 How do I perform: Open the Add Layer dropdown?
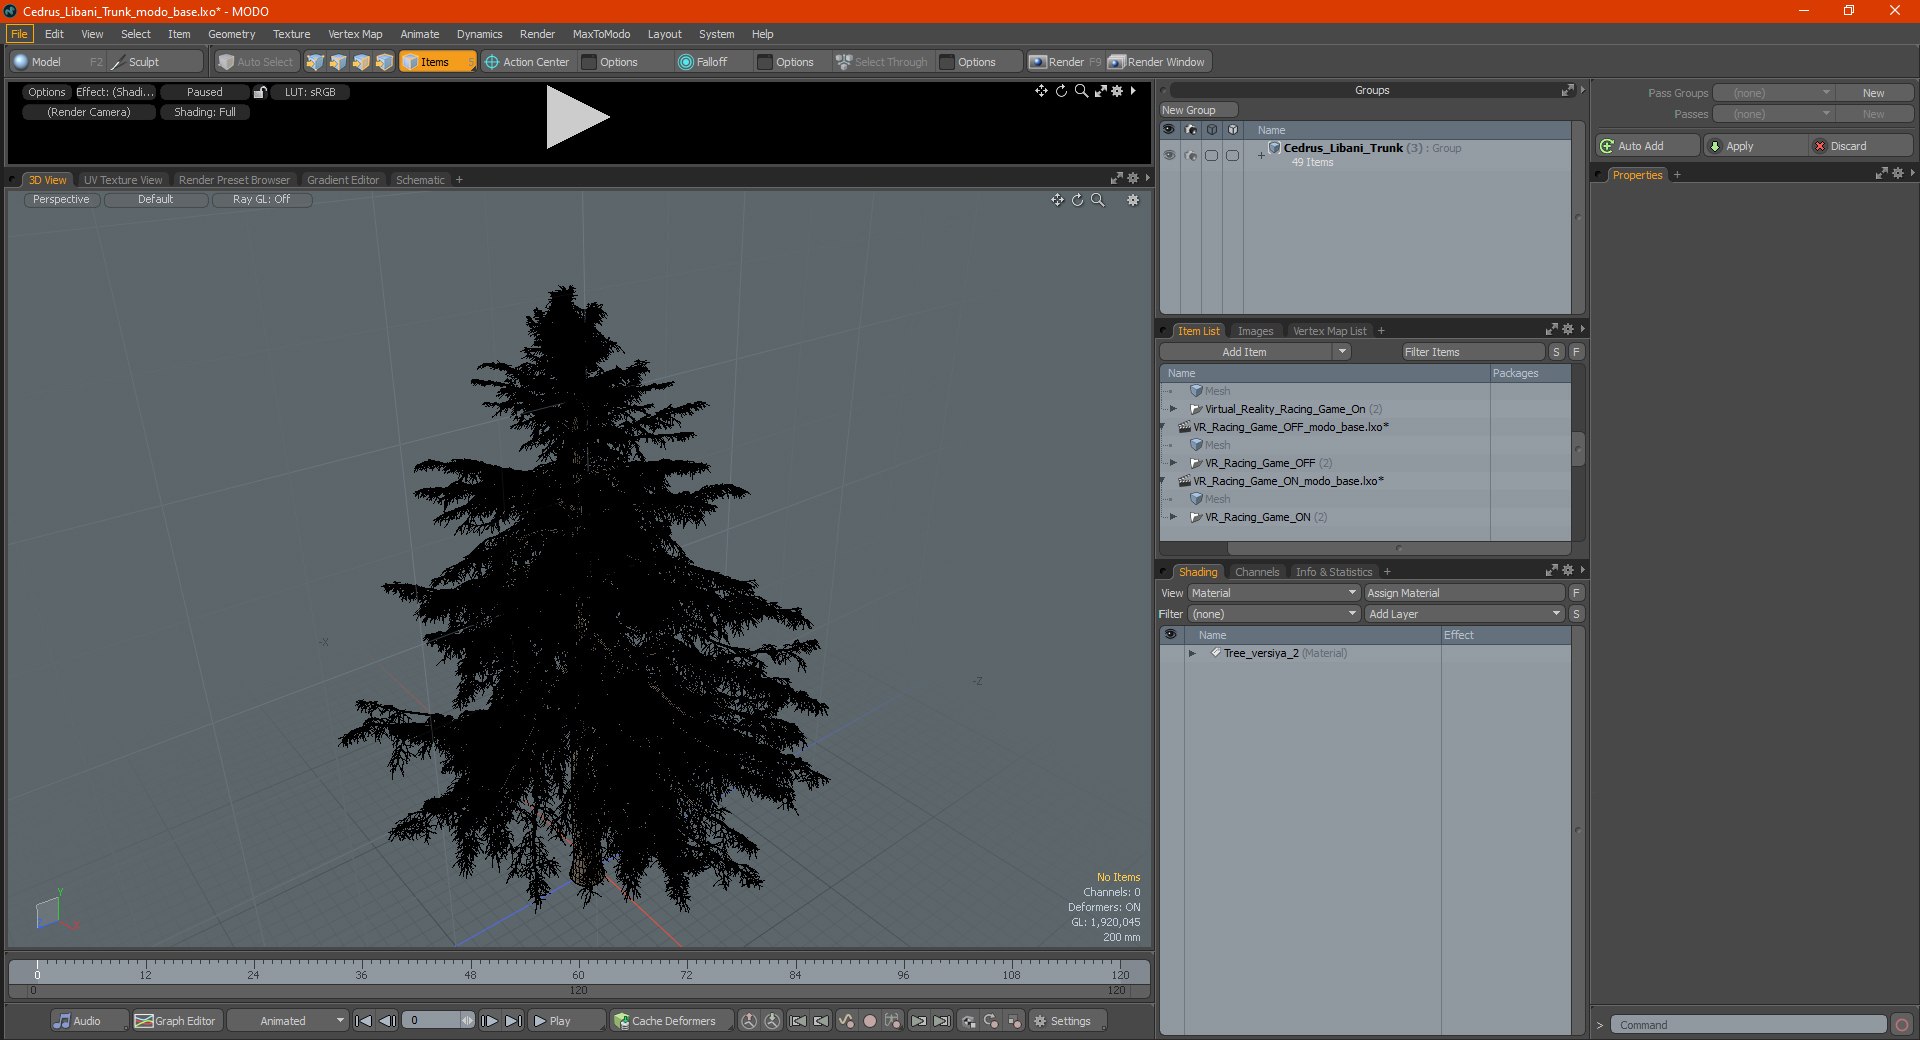1464,614
